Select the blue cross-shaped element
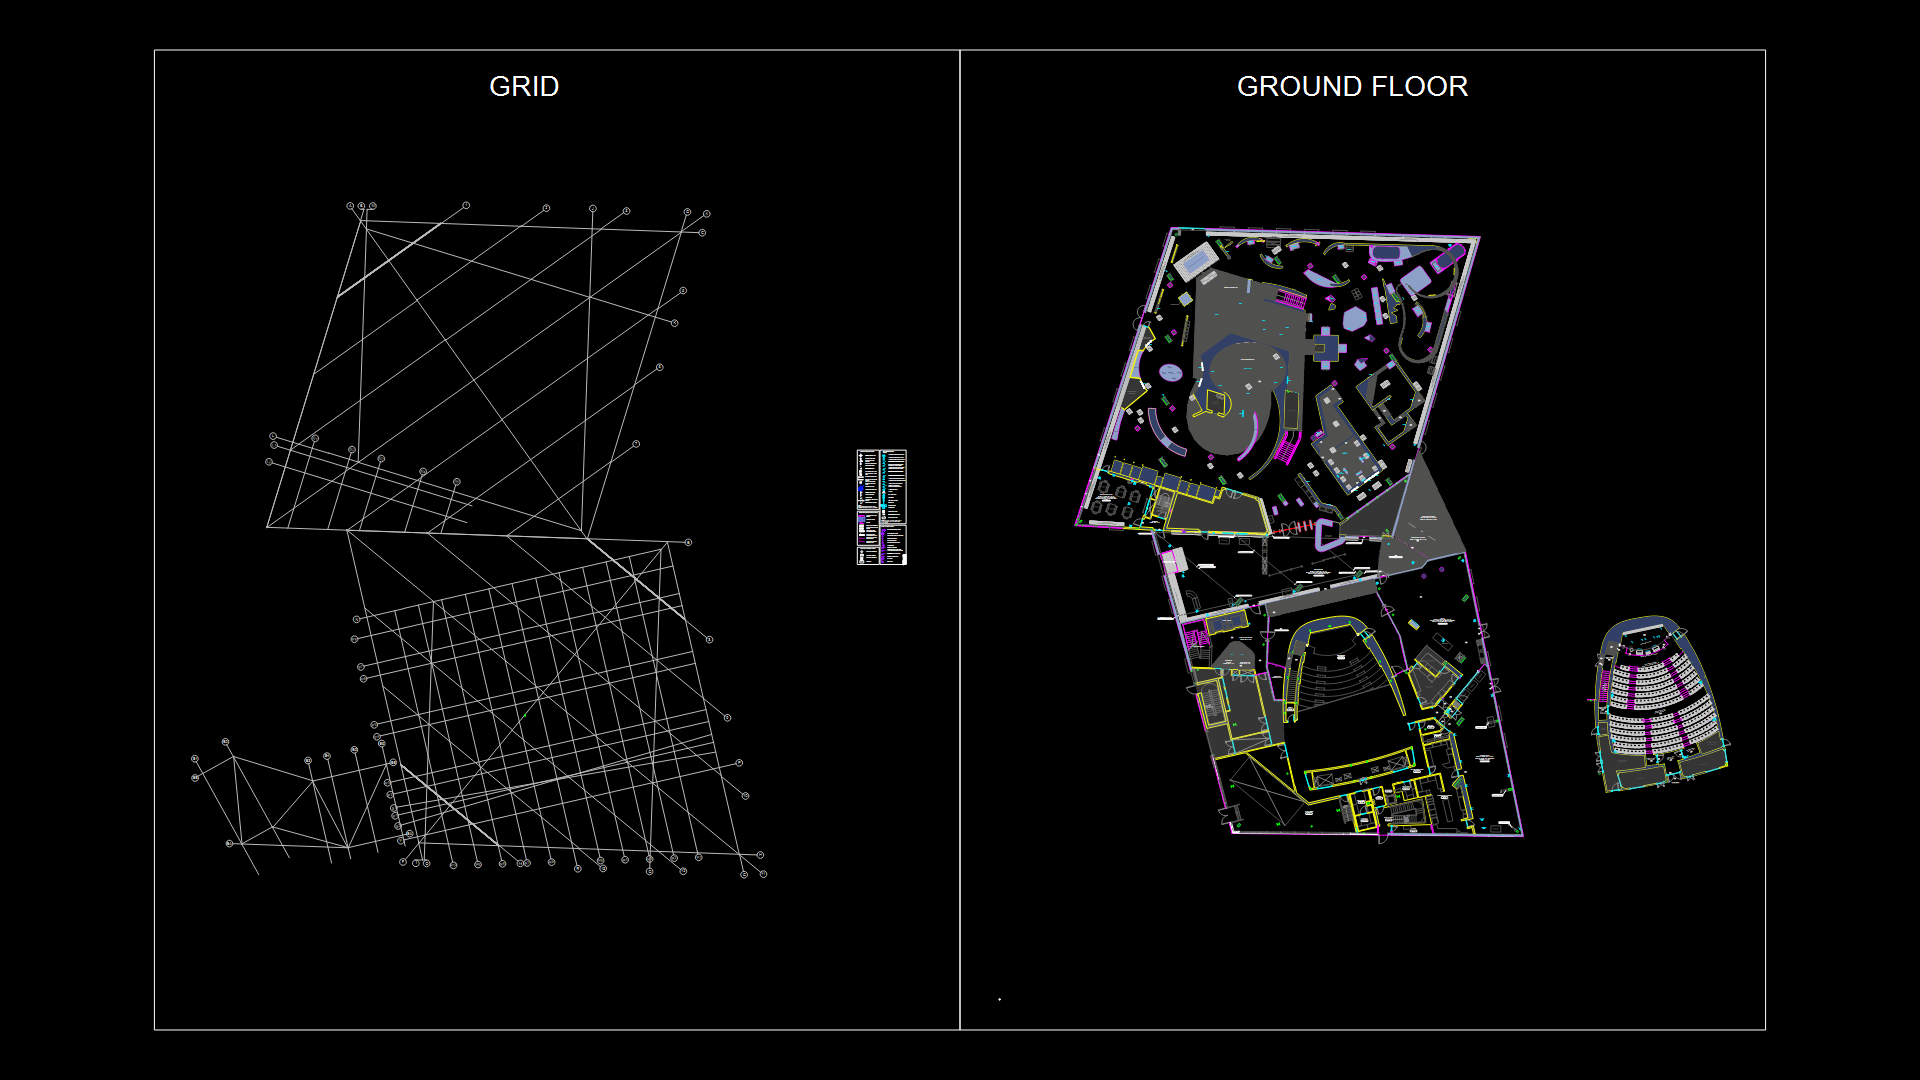The height and width of the screenshot is (1080, 1920). click(x=1325, y=347)
